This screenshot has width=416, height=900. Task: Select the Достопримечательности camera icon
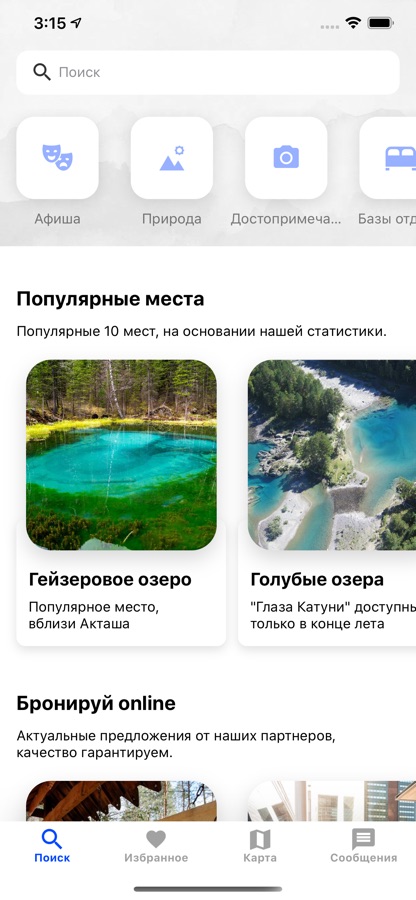point(286,158)
